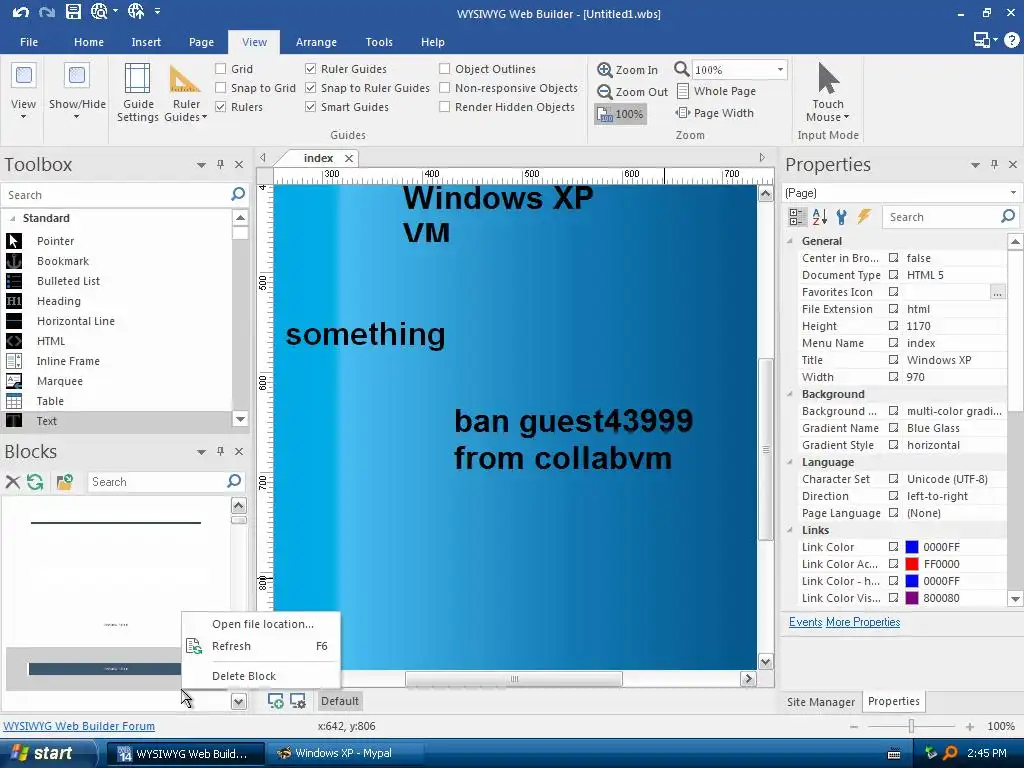Enable the Snap to Grid checkbox
Screen dimensions: 1024x768
pos(221,88)
